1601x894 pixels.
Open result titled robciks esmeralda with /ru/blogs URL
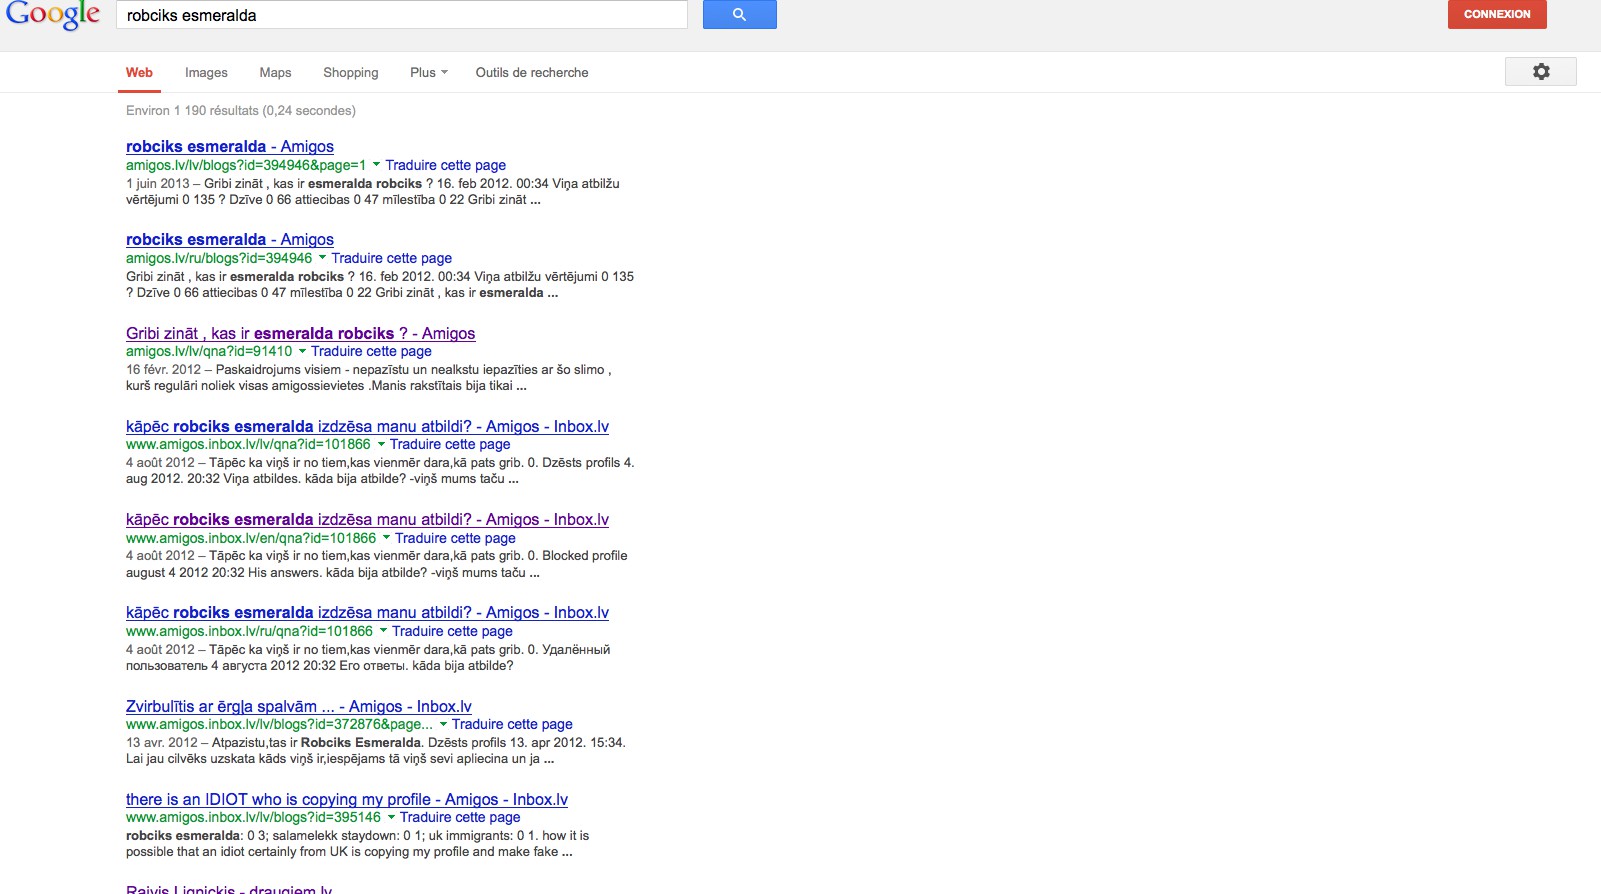click(230, 239)
